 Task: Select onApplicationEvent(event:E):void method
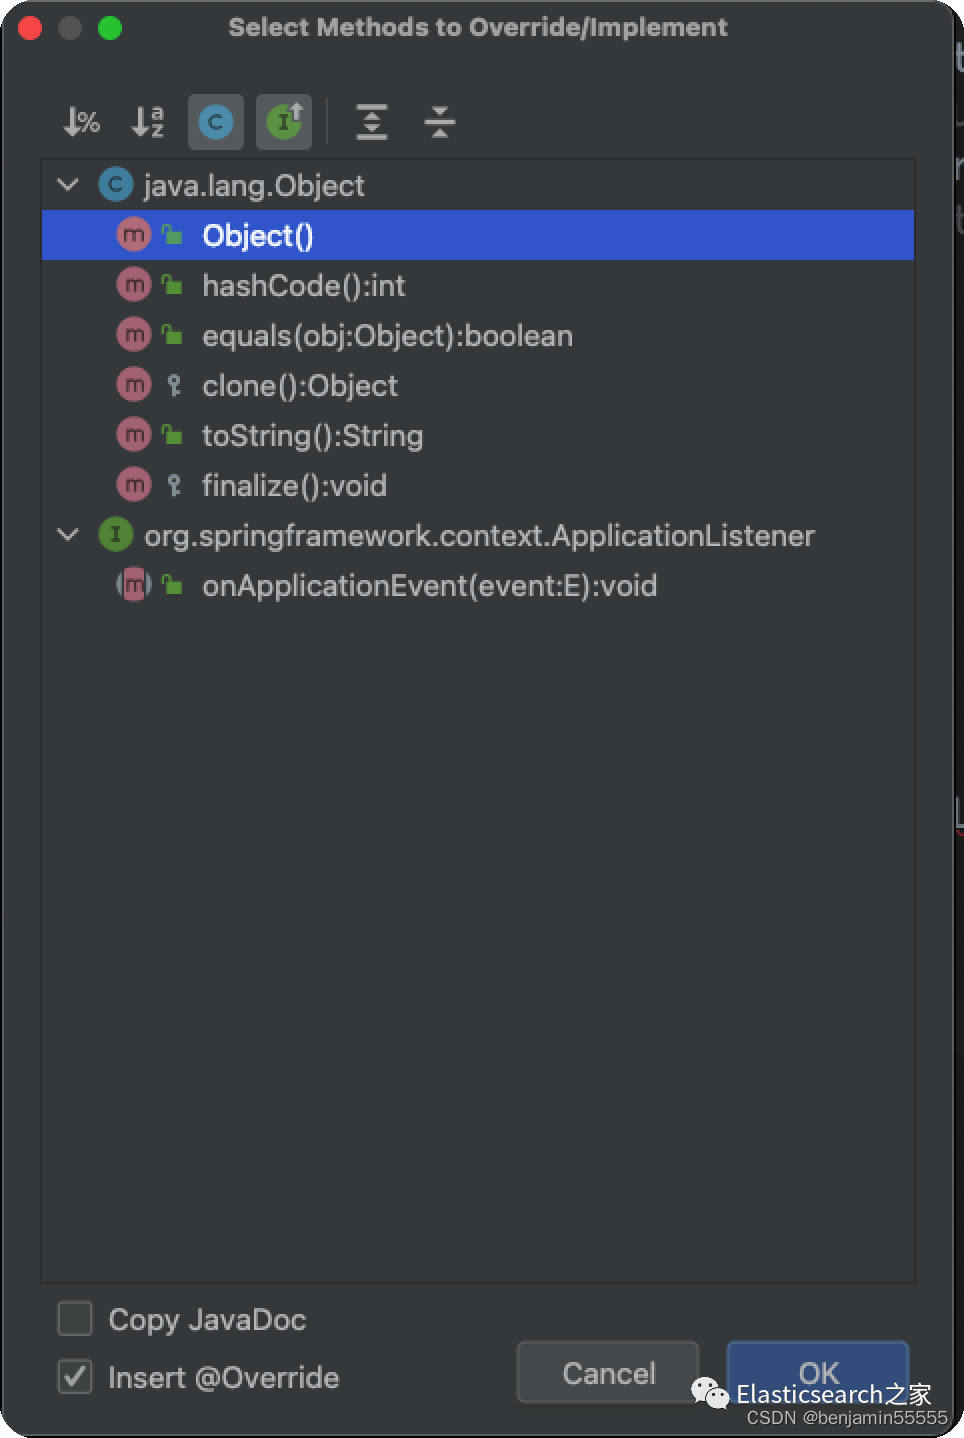pyautogui.click(x=429, y=586)
